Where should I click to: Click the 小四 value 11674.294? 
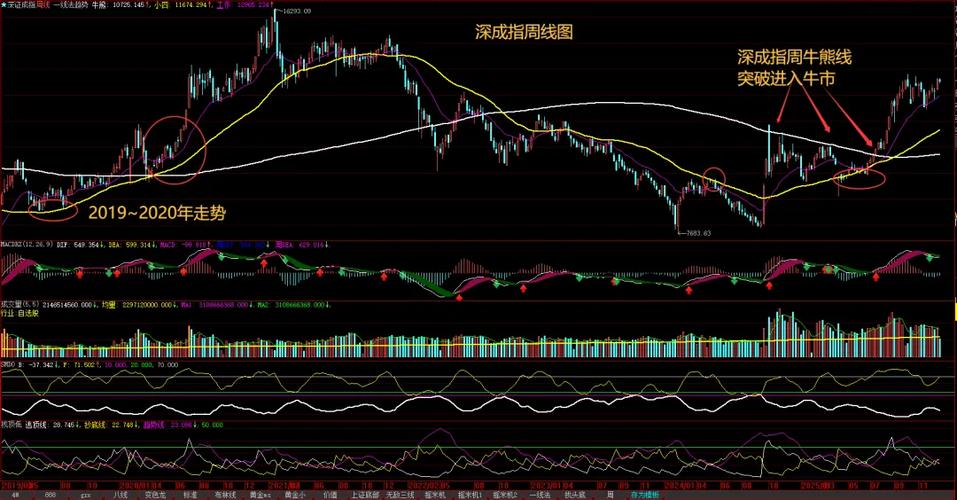(191, 4)
